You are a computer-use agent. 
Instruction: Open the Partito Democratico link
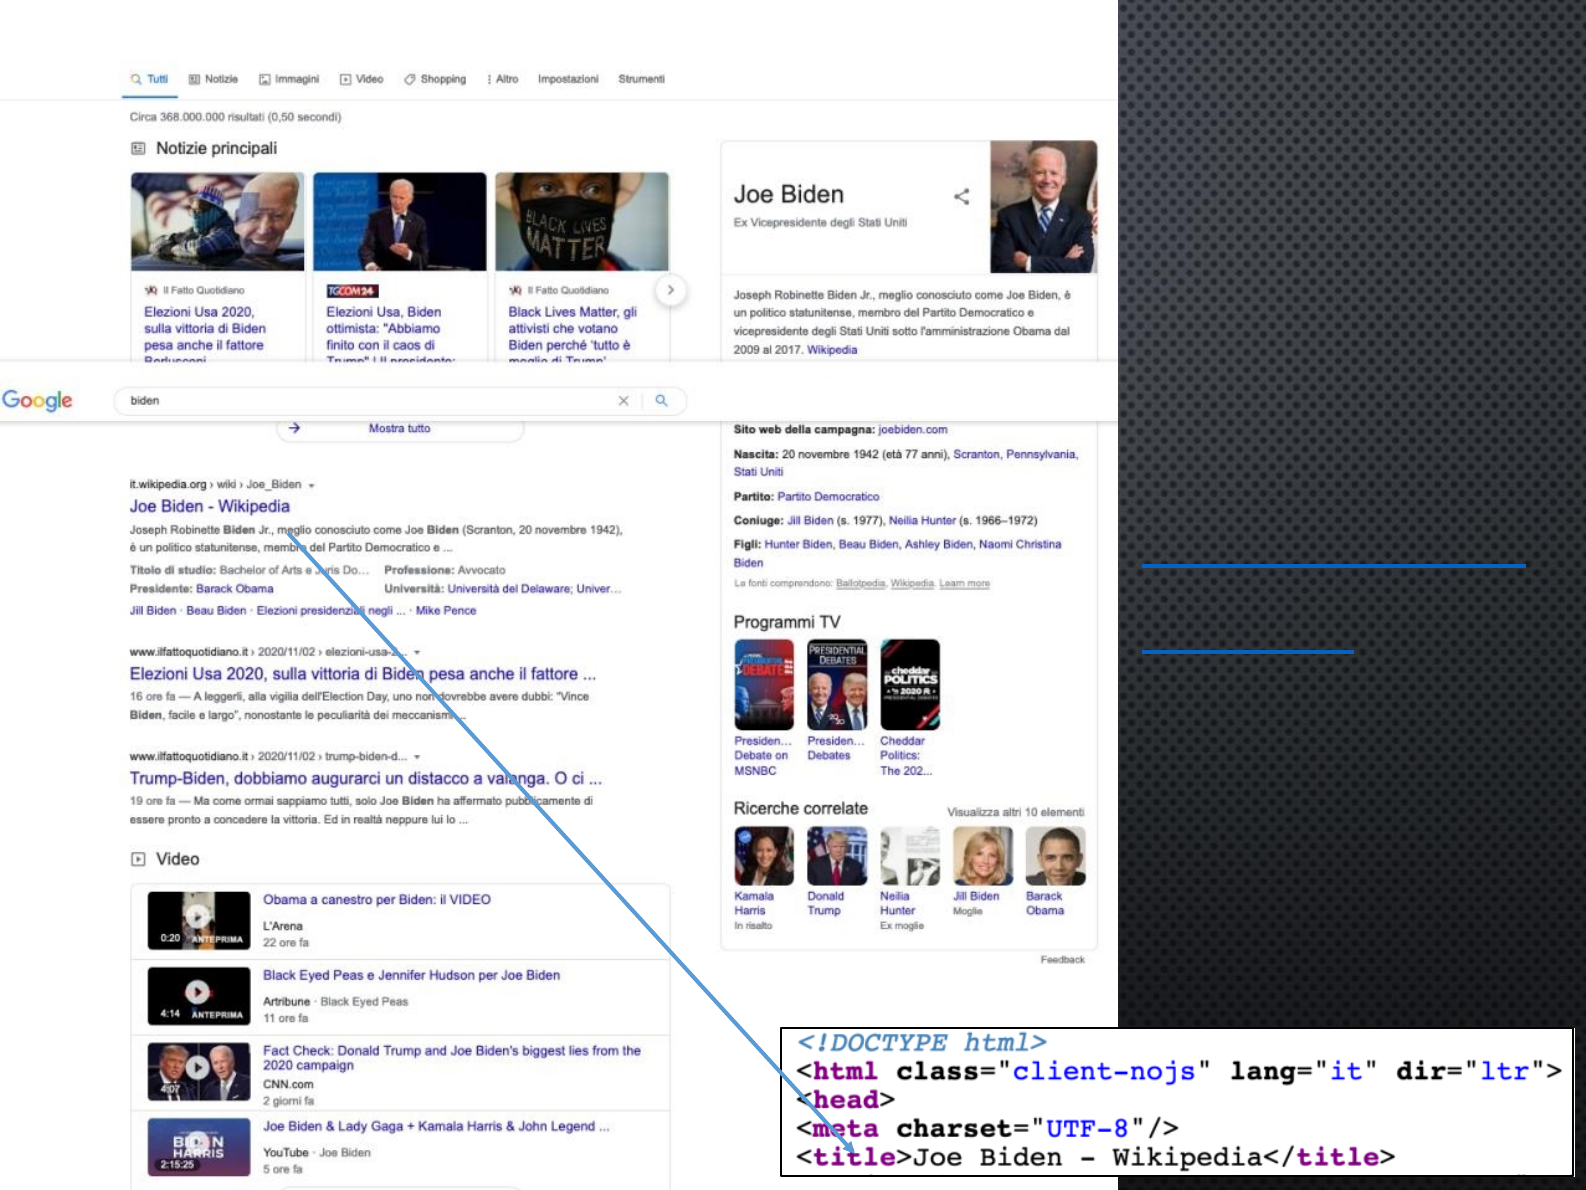pos(828,496)
